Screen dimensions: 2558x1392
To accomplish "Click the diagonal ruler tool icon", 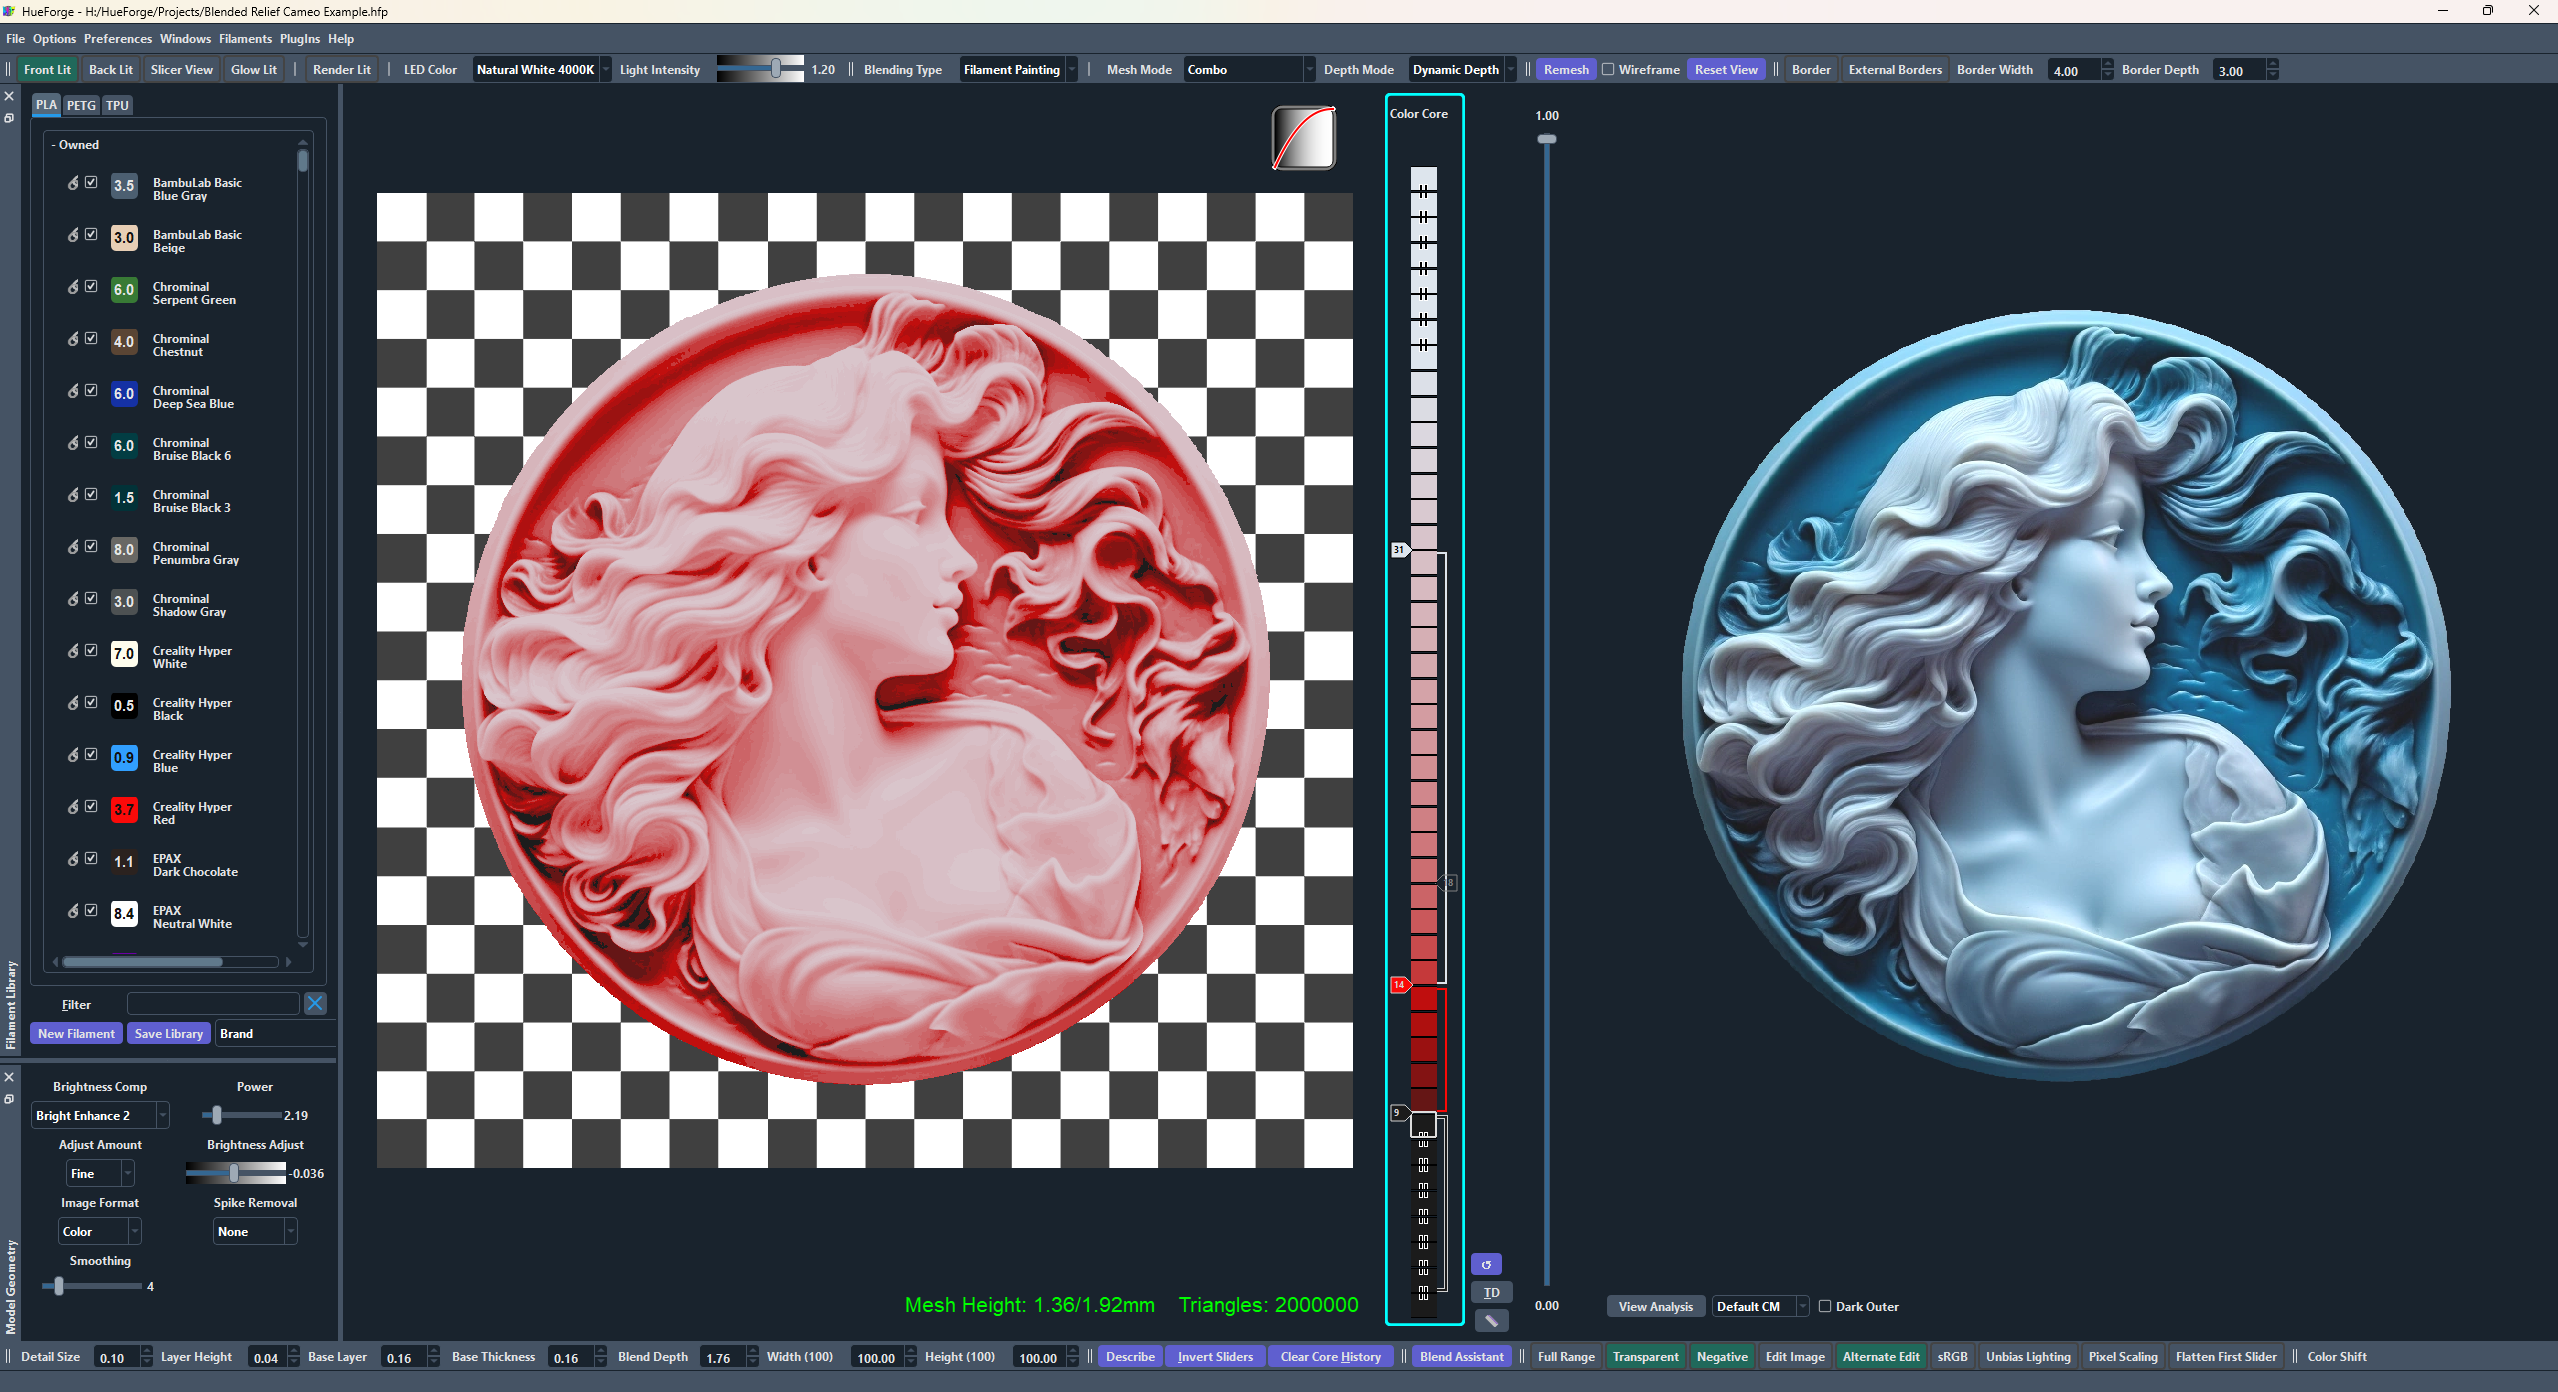I will [x=1491, y=1321].
